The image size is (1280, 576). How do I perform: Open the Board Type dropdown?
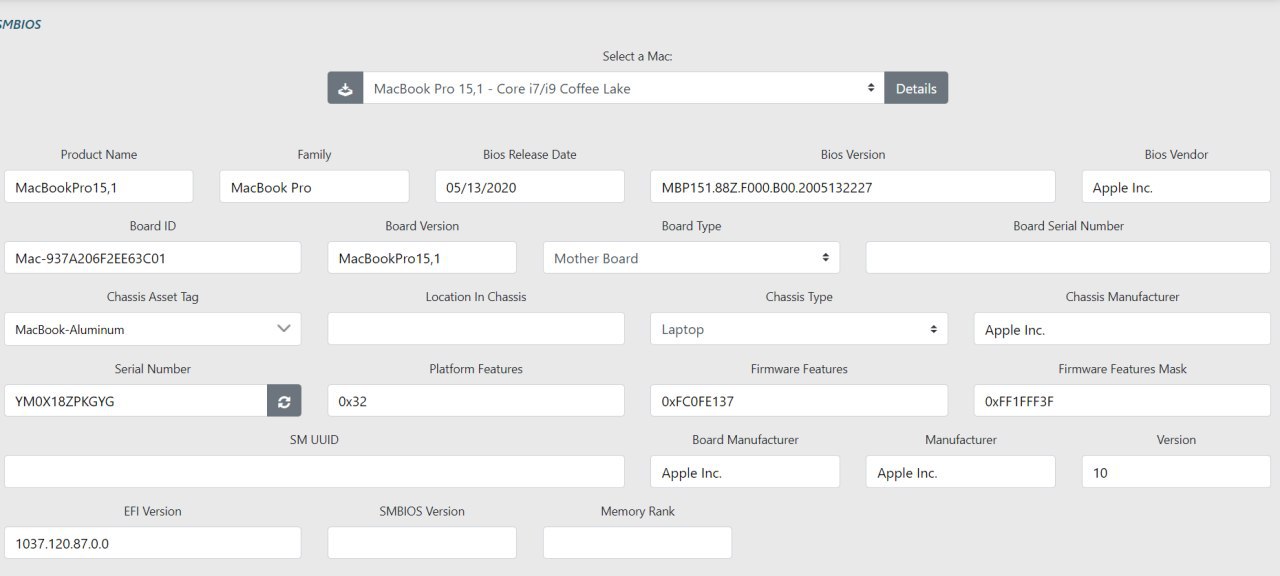coord(691,258)
